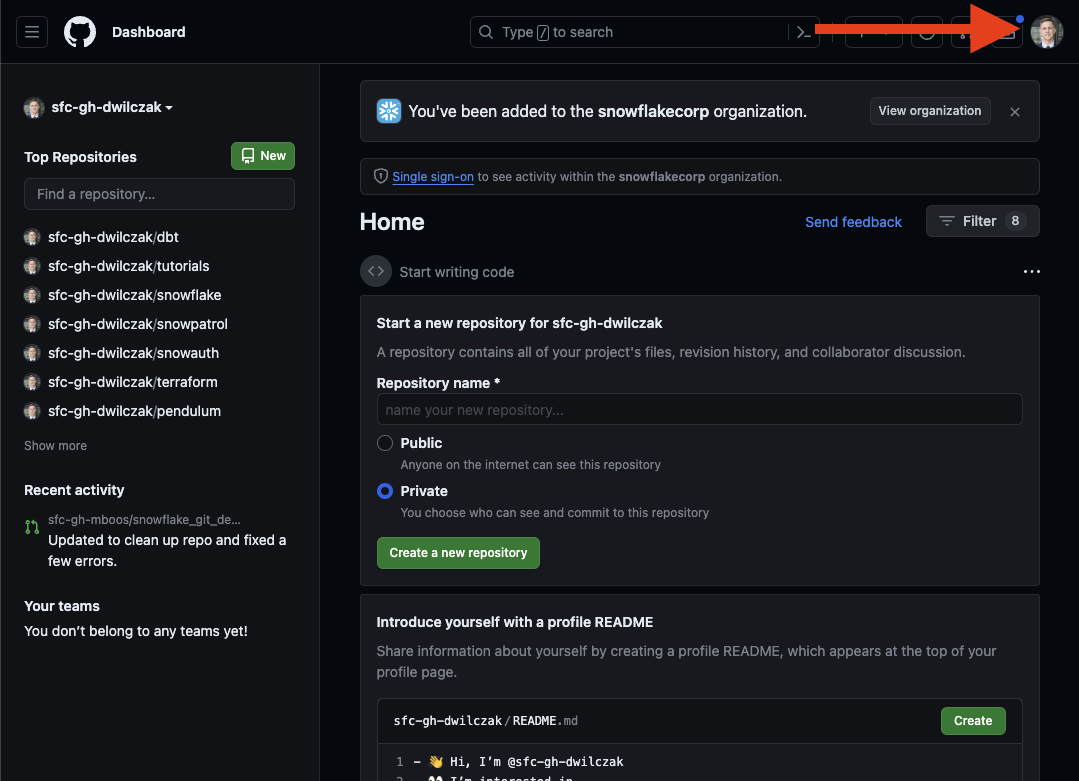The image size is (1079, 781).
Task: Click the Single sign-on link
Action: (433, 177)
